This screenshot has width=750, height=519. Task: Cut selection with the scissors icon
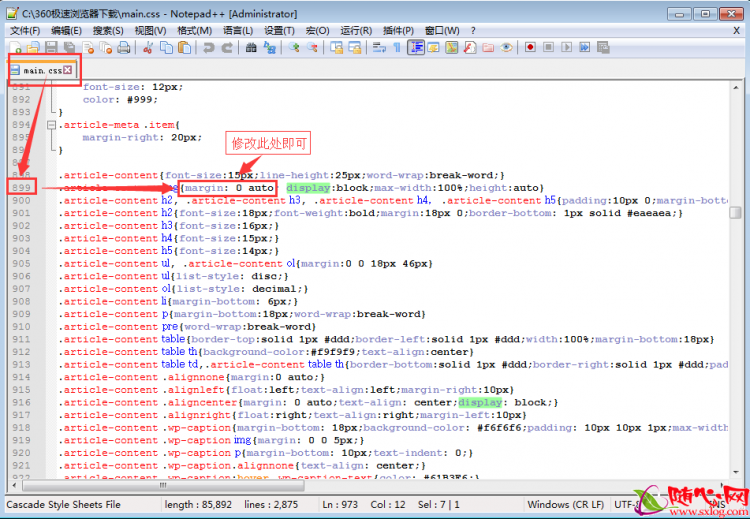pos(148,47)
